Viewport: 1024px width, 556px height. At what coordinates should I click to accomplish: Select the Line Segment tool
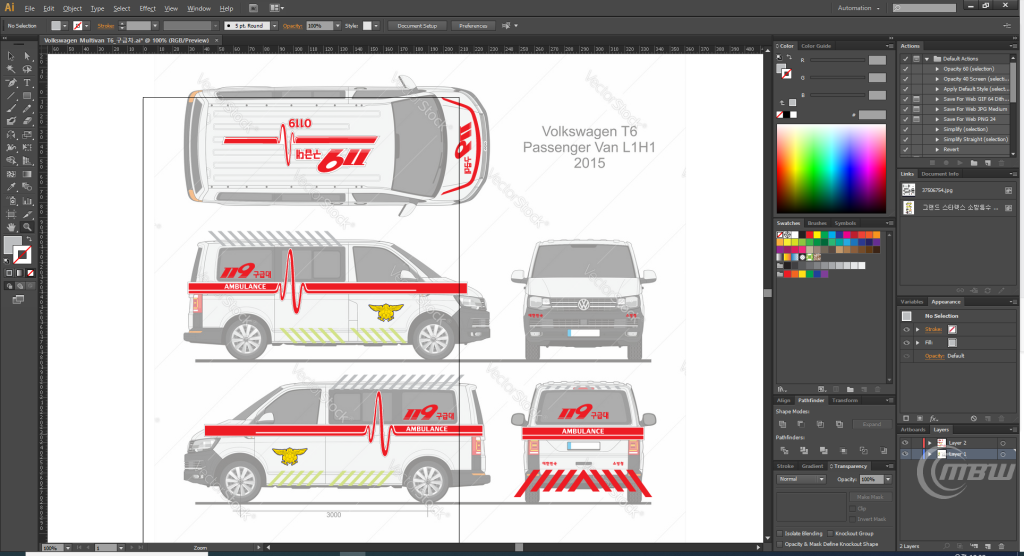coord(11,96)
